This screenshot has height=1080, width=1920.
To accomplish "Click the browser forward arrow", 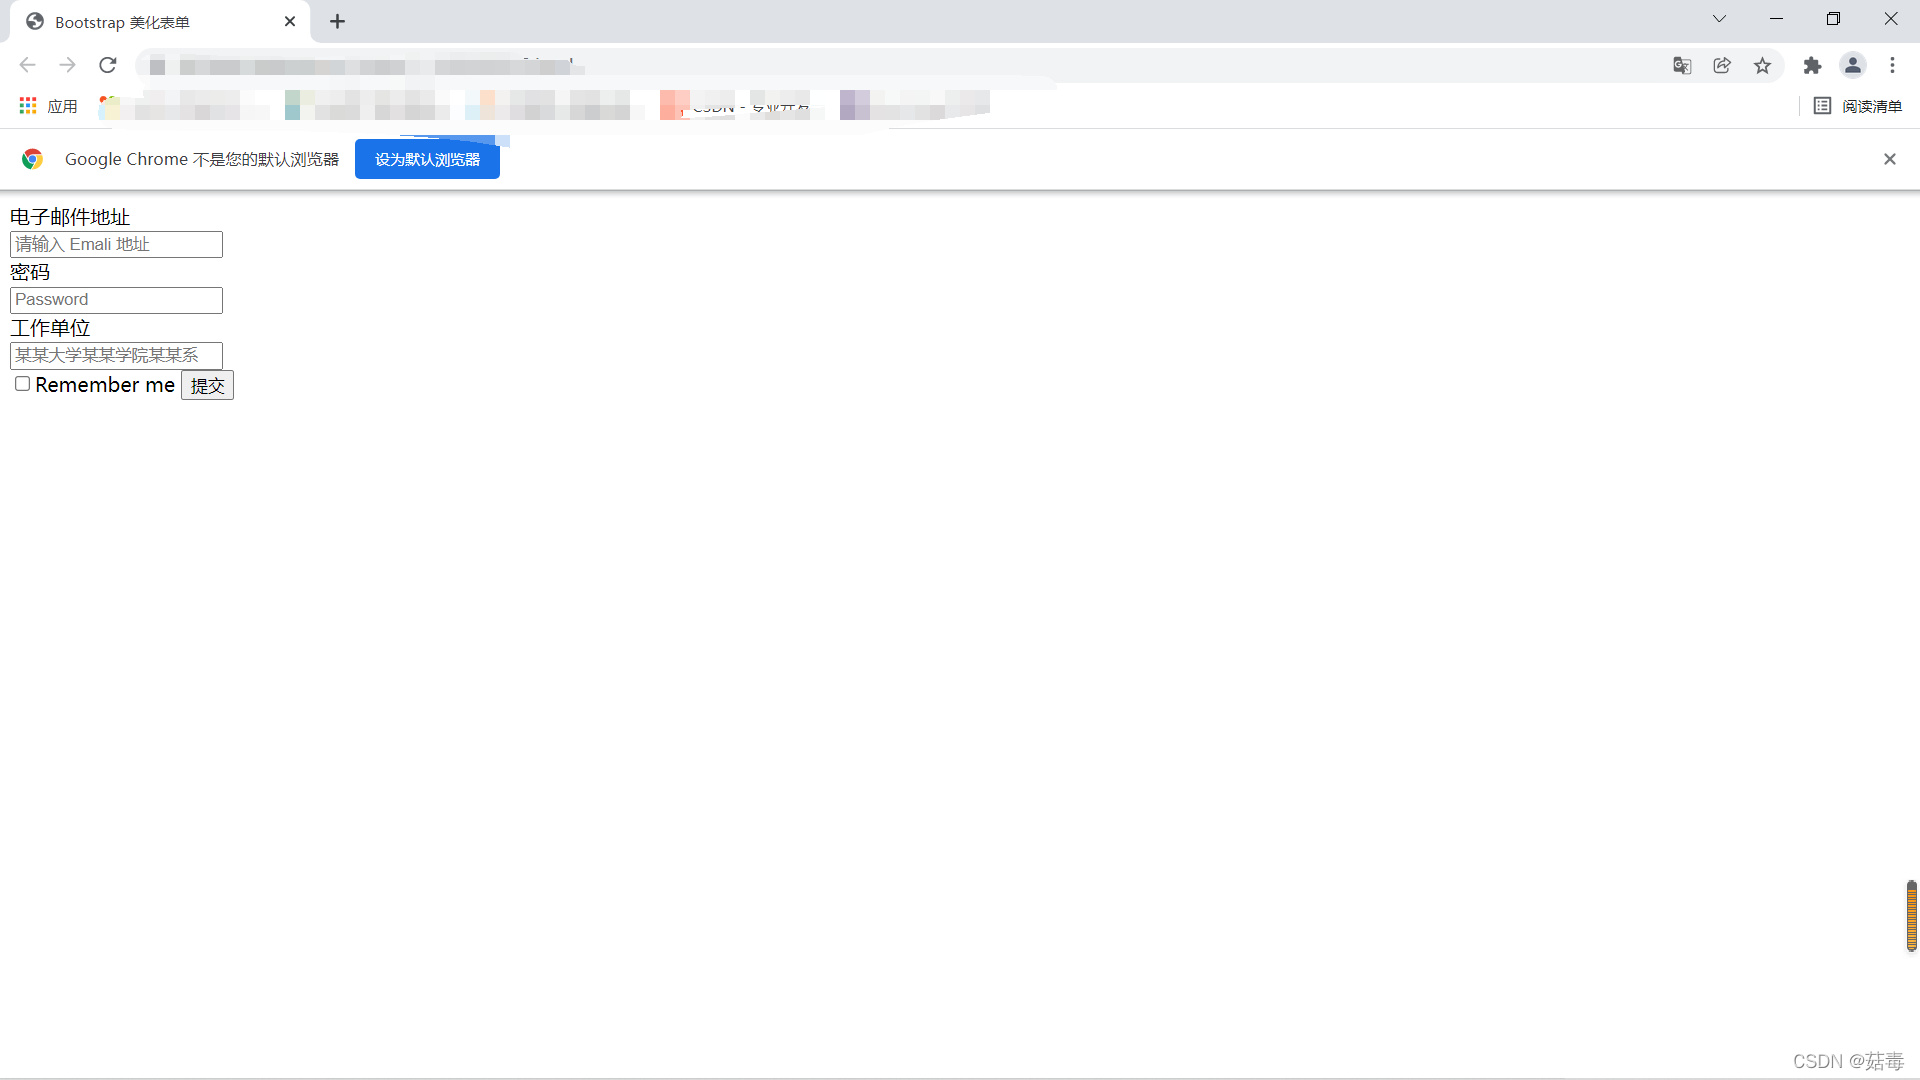I will pos(67,65).
